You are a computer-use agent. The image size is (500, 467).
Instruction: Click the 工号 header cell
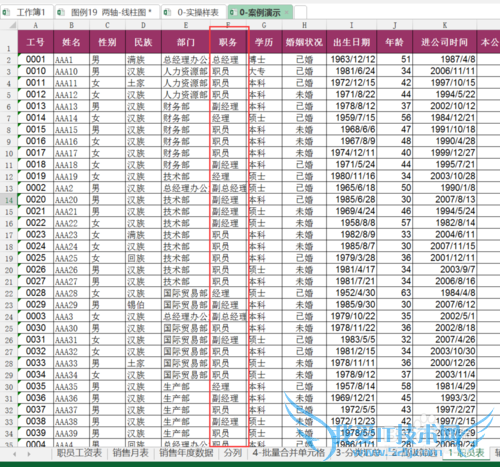click(35, 42)
